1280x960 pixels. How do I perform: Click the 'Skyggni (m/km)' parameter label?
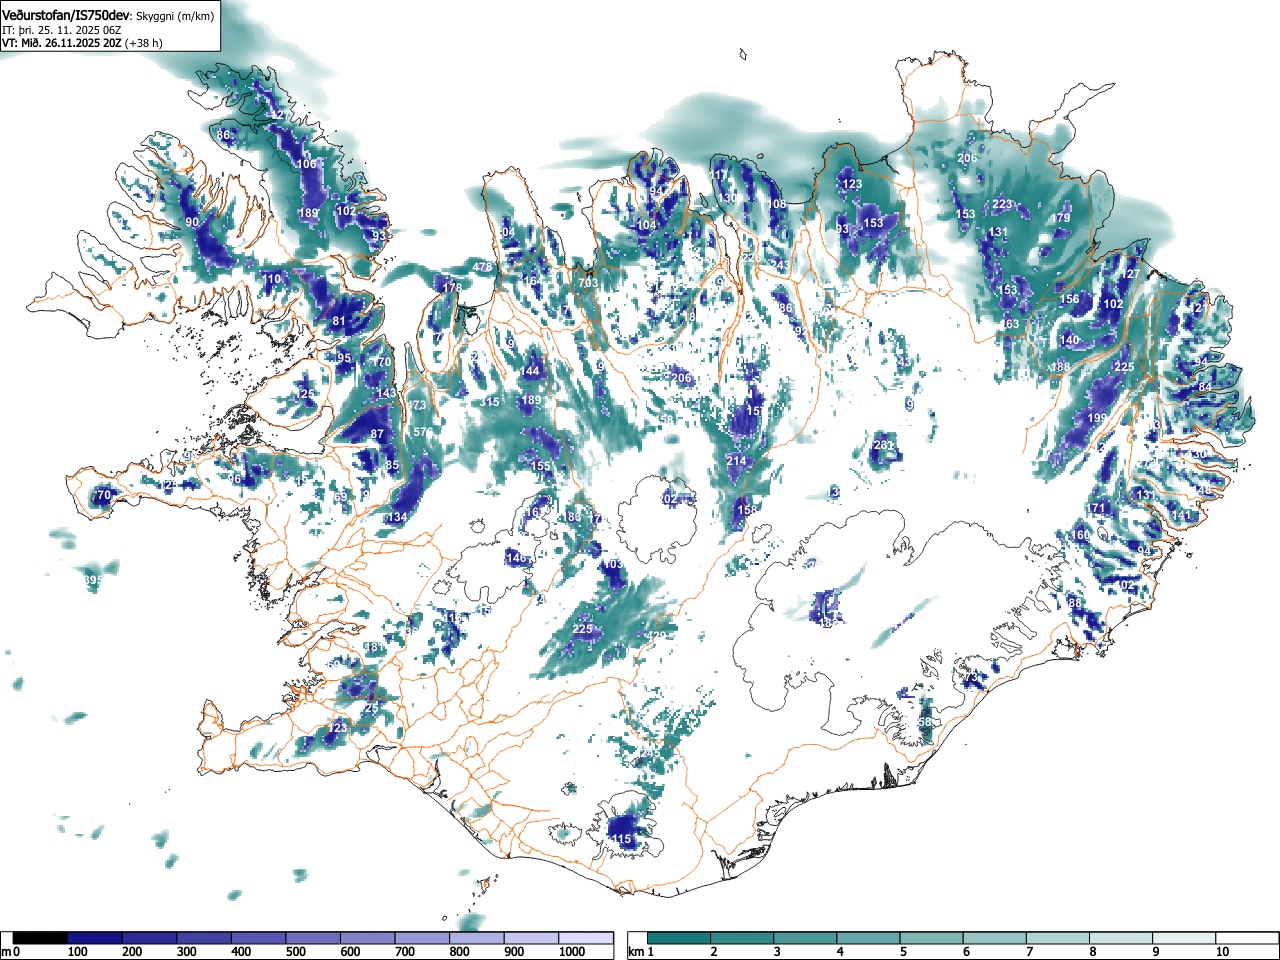(x=175, y=16)
